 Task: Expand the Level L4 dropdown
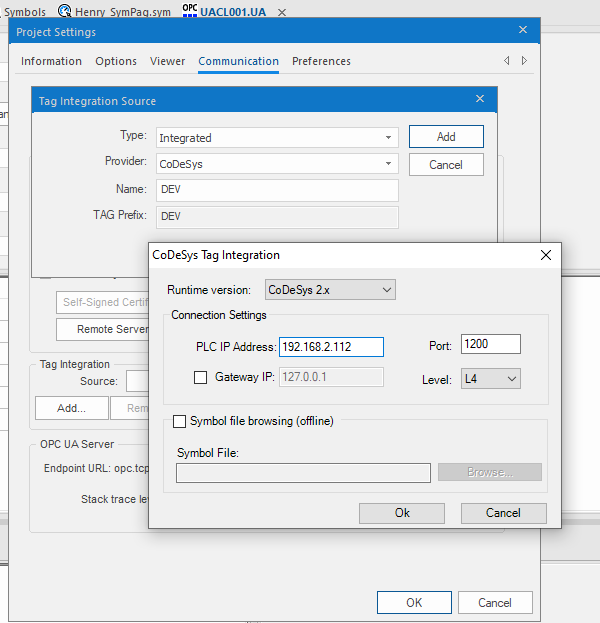(491, 378)
